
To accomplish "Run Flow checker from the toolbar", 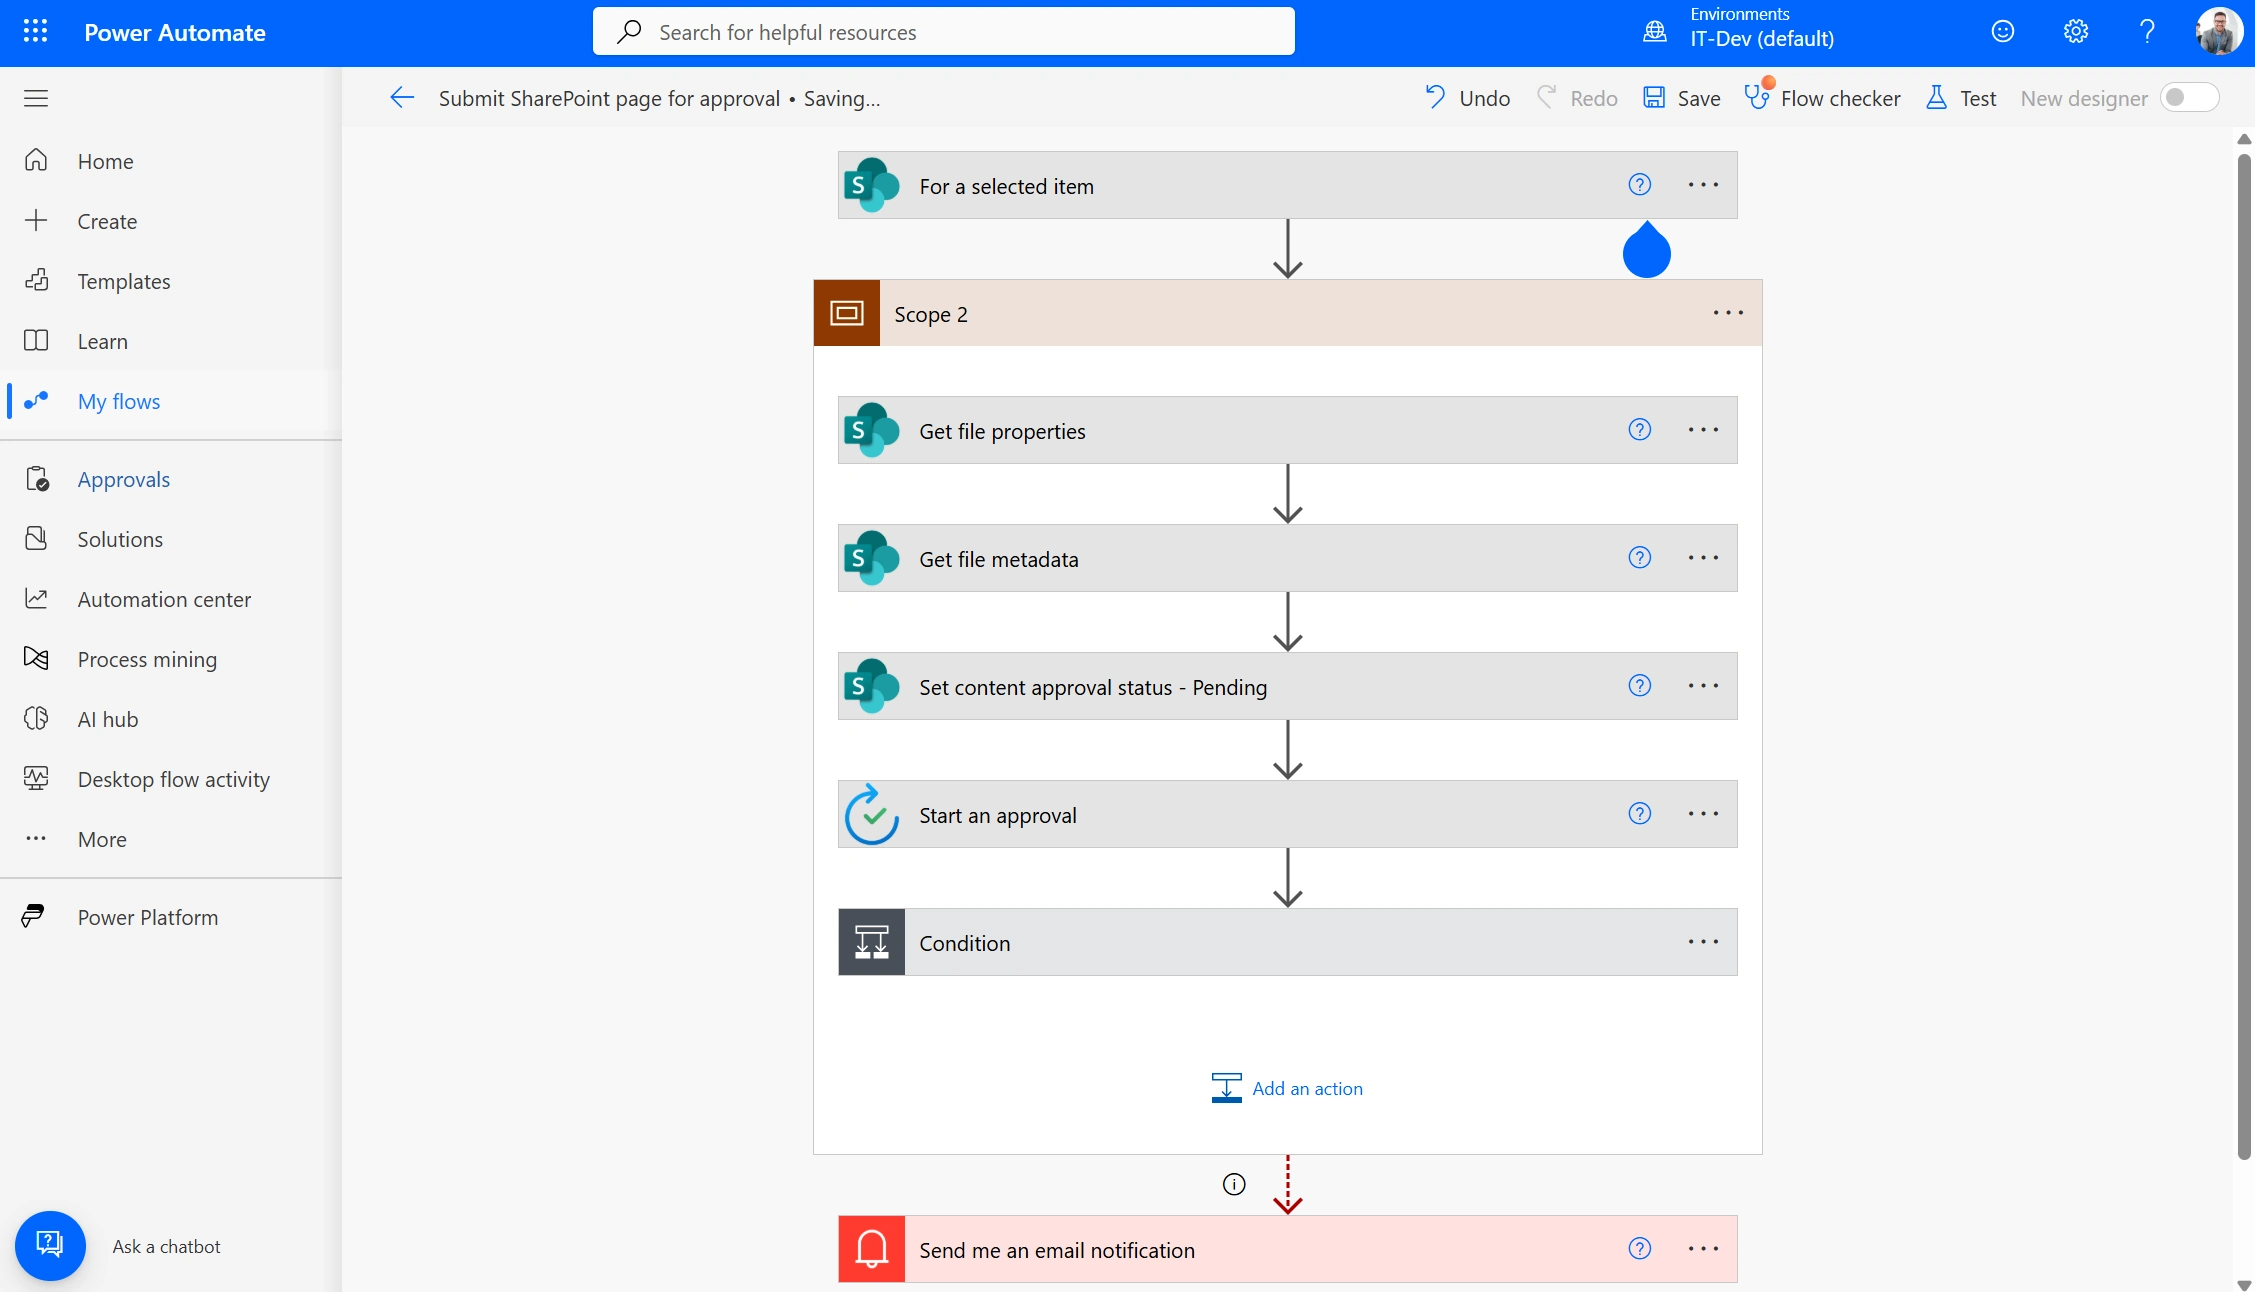I will (x=1758, y=97).
